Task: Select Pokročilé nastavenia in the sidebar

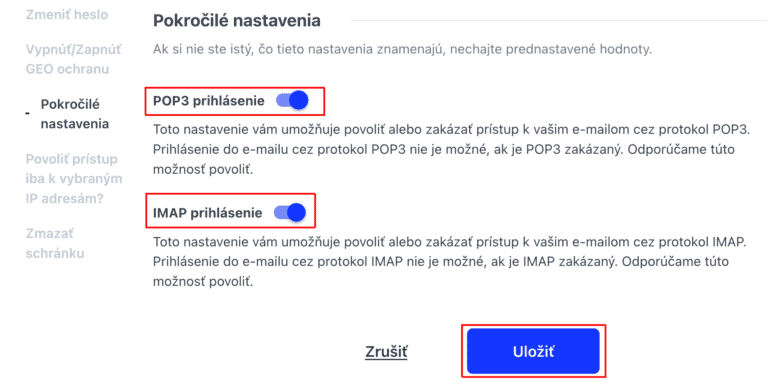Action: point(75,114)
